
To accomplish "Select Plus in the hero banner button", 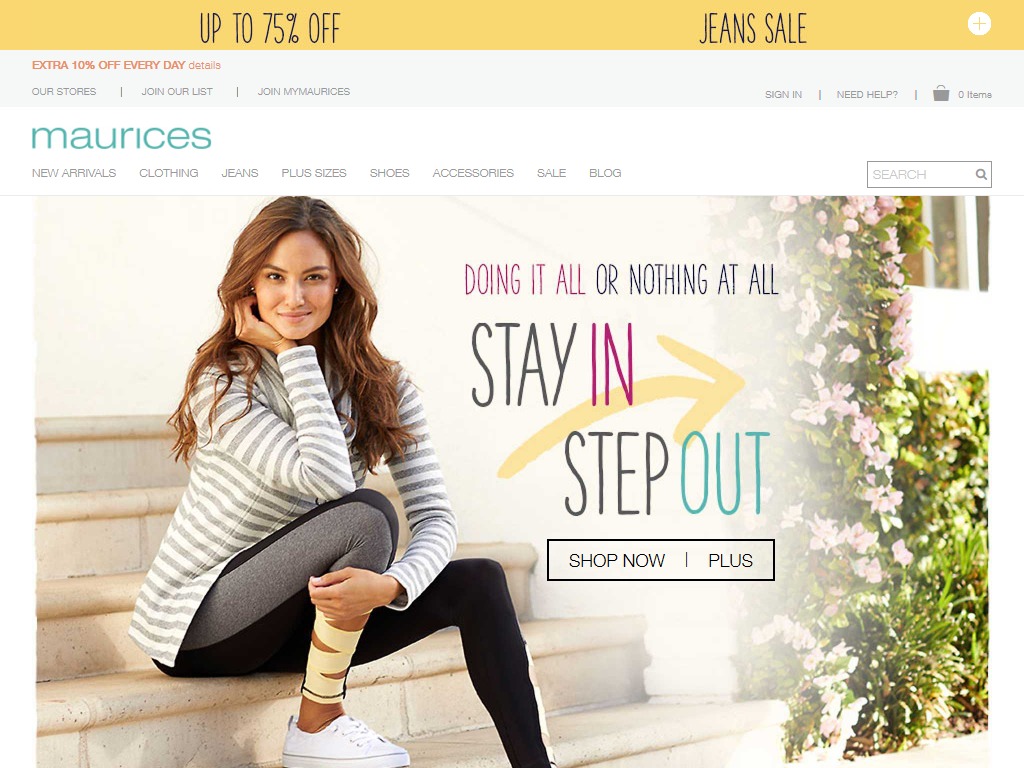I will click(x=730, y=560).
